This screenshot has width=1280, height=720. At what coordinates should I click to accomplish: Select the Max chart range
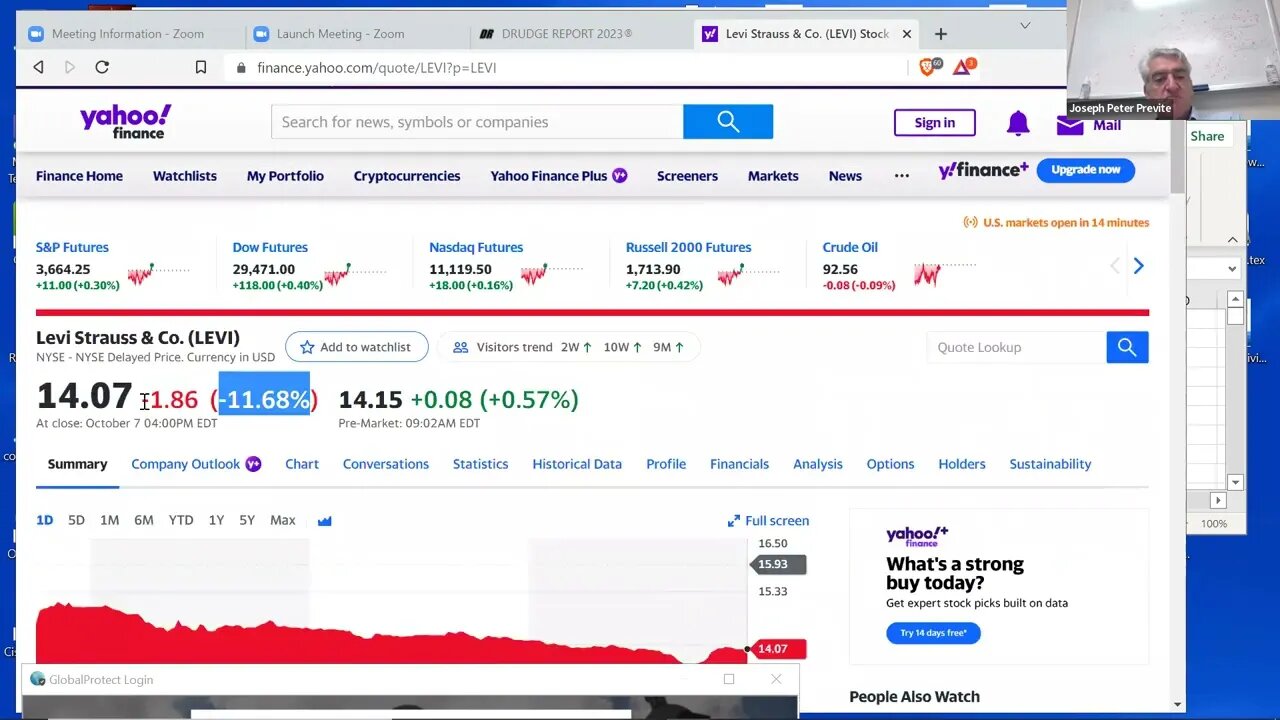click(x=283, y=520)
